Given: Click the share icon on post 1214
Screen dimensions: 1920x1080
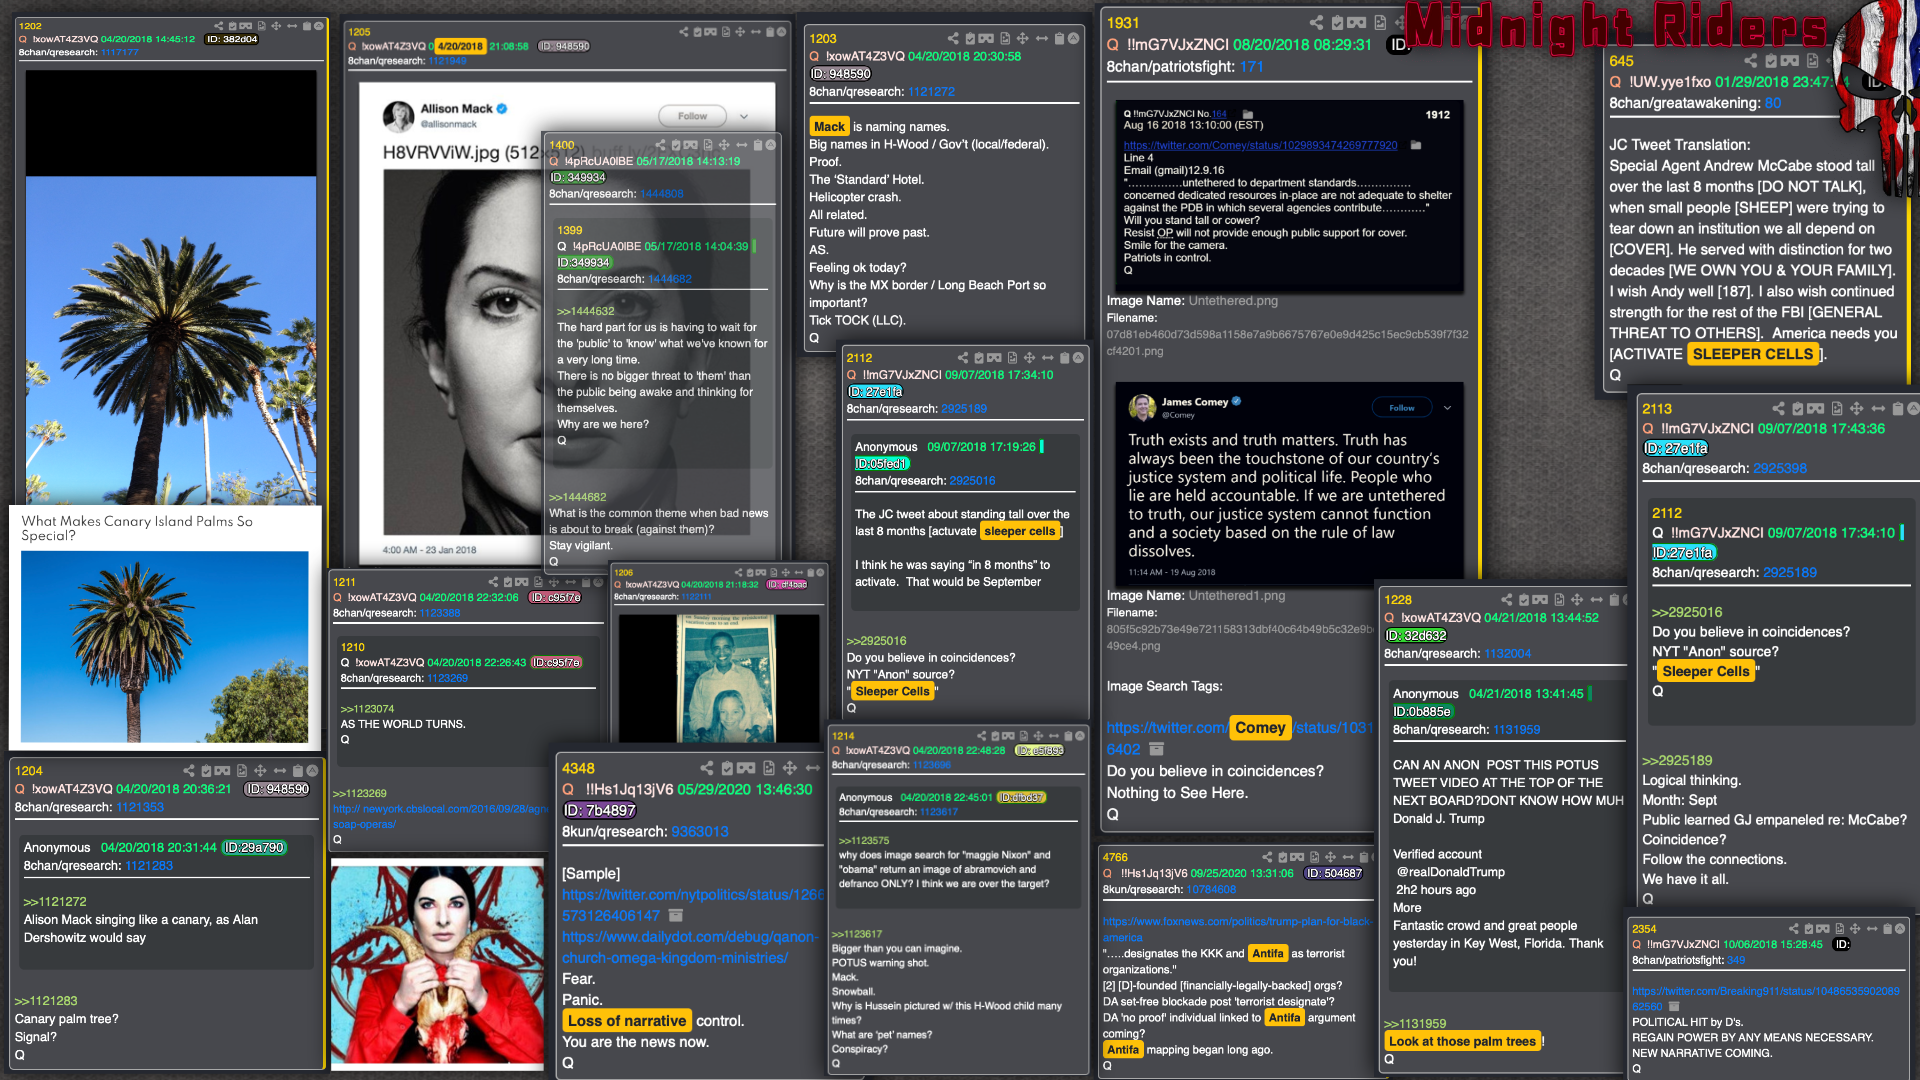Looking at the screenshot, I should pyautogui.click(x=981, y=736).
